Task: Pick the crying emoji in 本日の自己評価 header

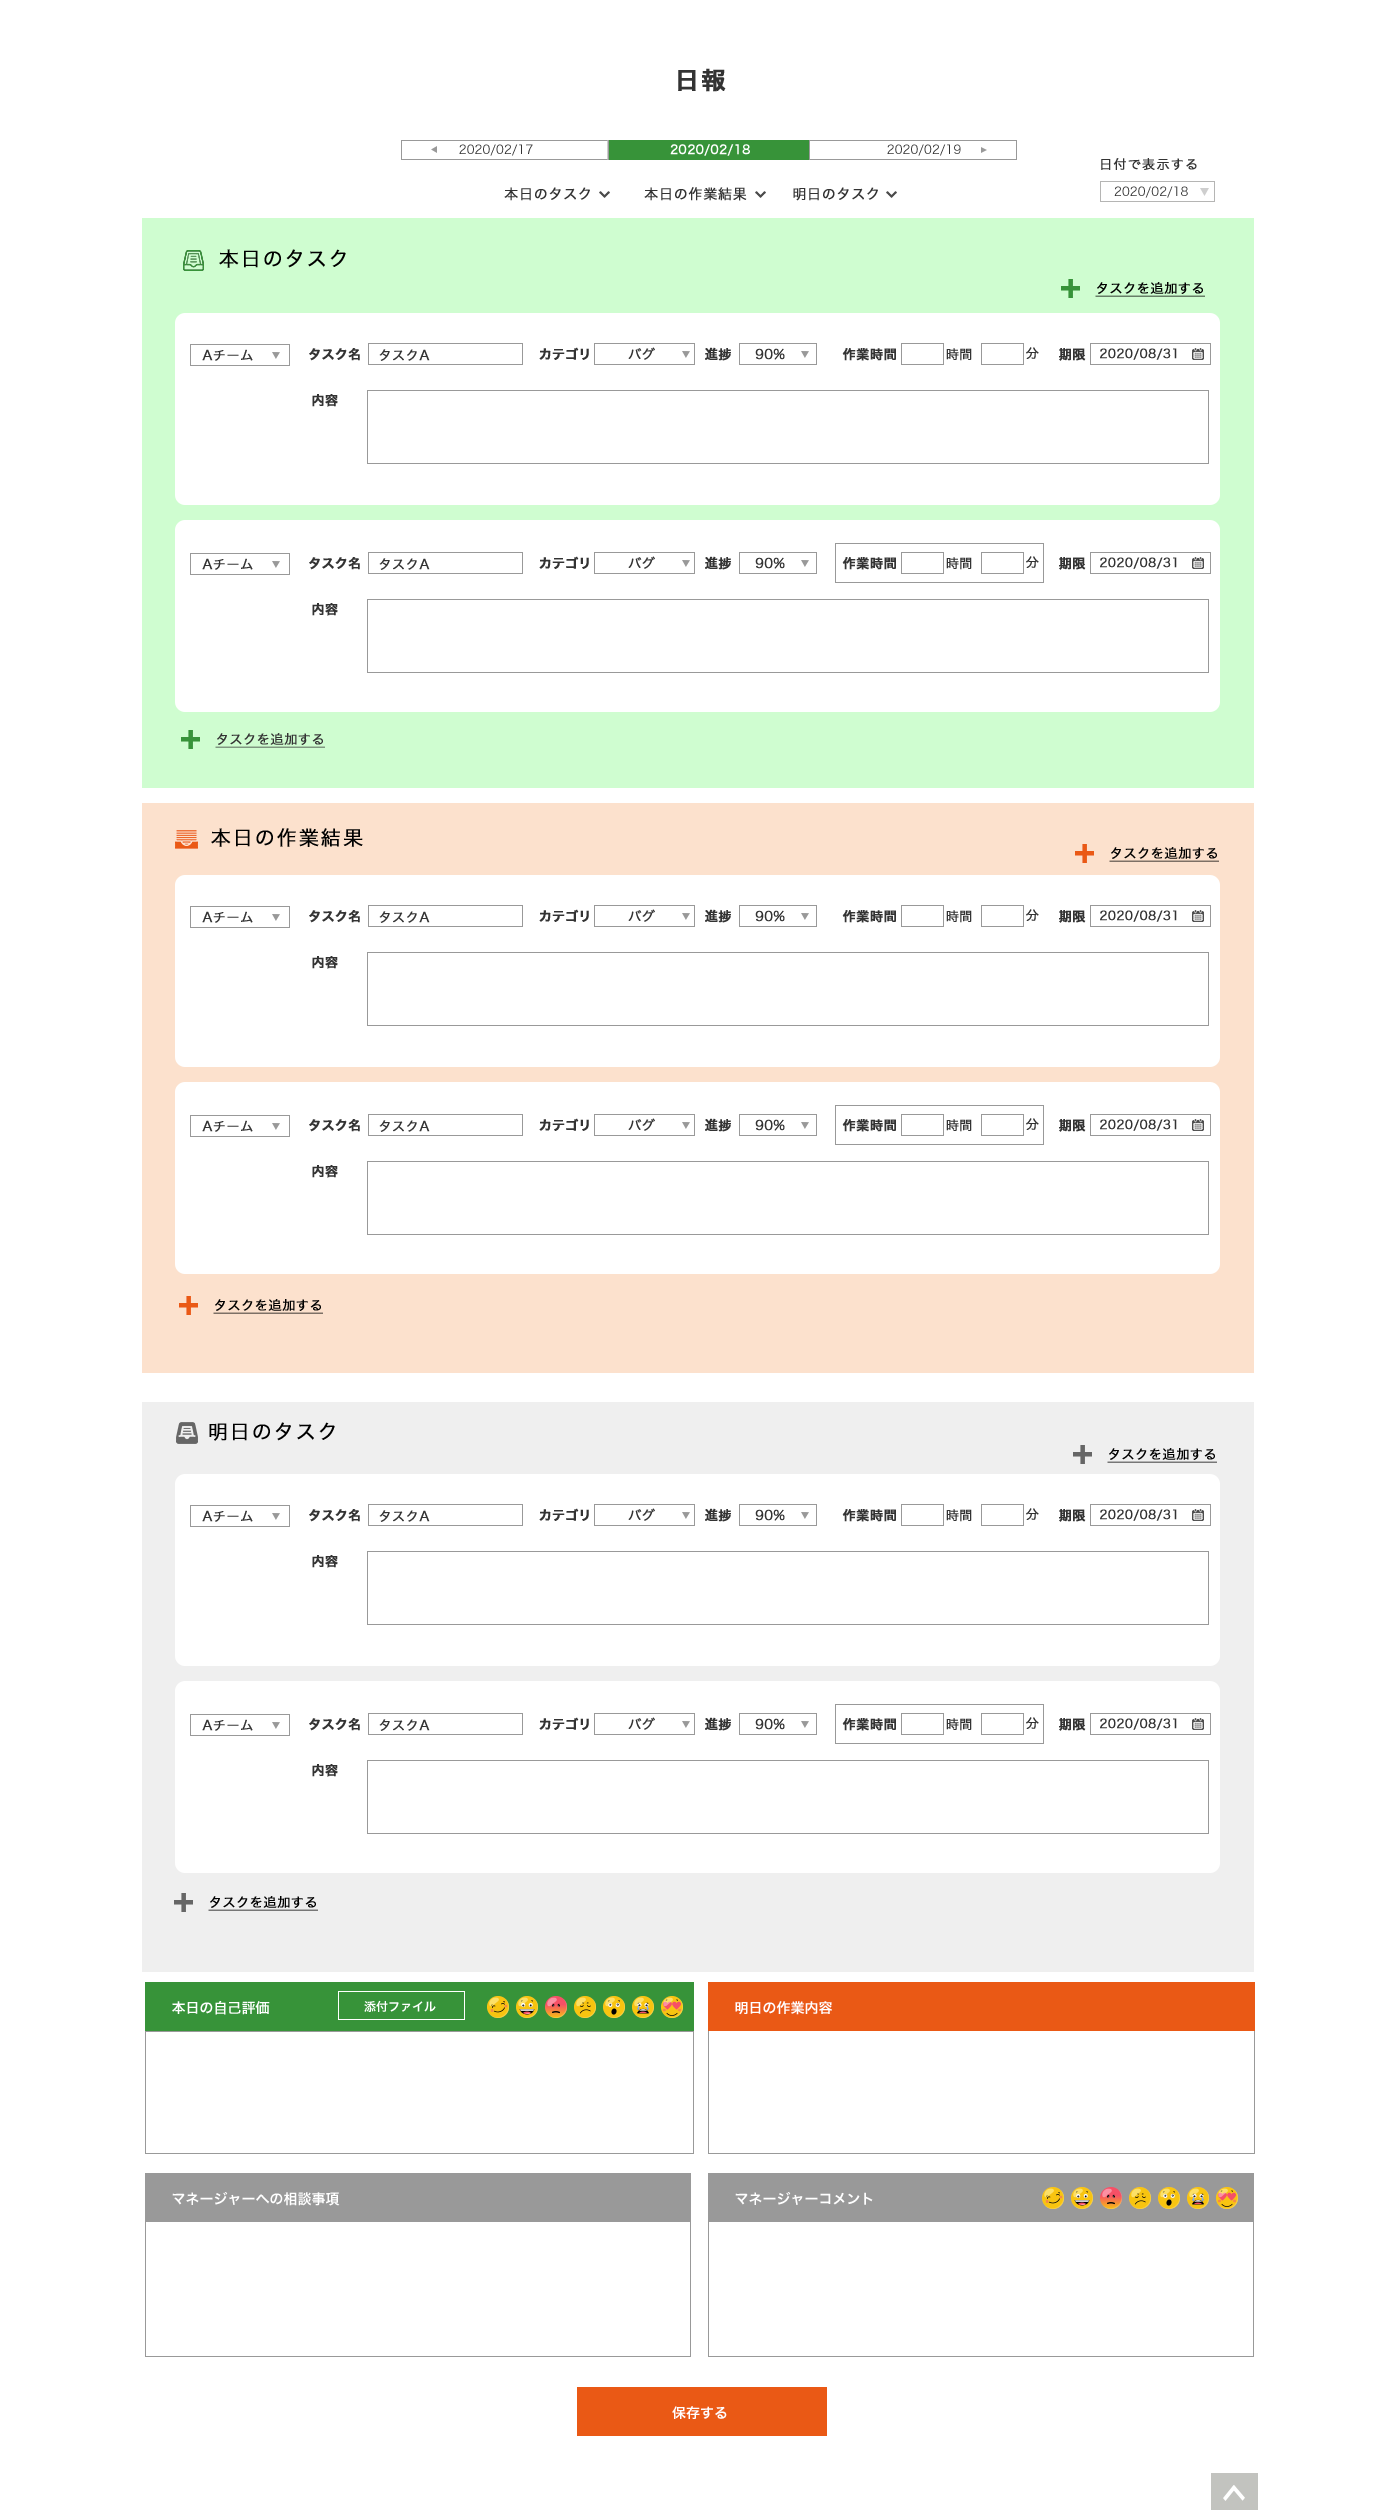Action: pyautogui.click(x=643, y=2007)
